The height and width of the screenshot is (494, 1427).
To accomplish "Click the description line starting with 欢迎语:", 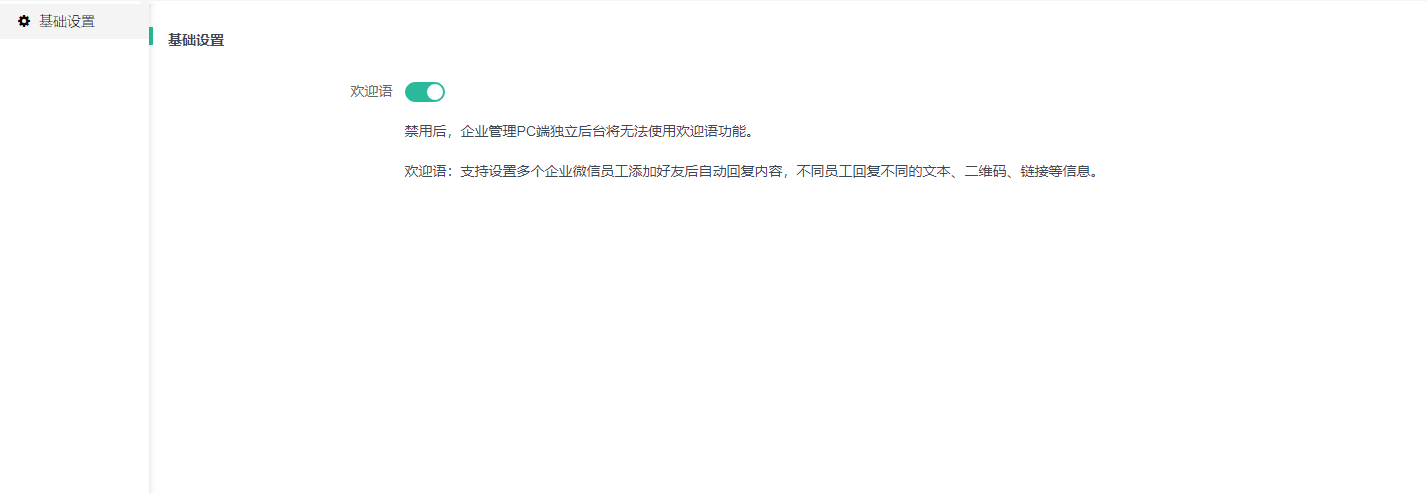I will [x=752, y=171].
